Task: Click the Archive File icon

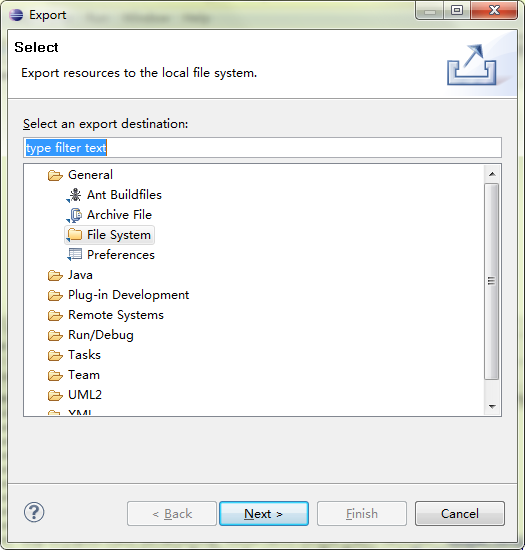Action: 75,215
